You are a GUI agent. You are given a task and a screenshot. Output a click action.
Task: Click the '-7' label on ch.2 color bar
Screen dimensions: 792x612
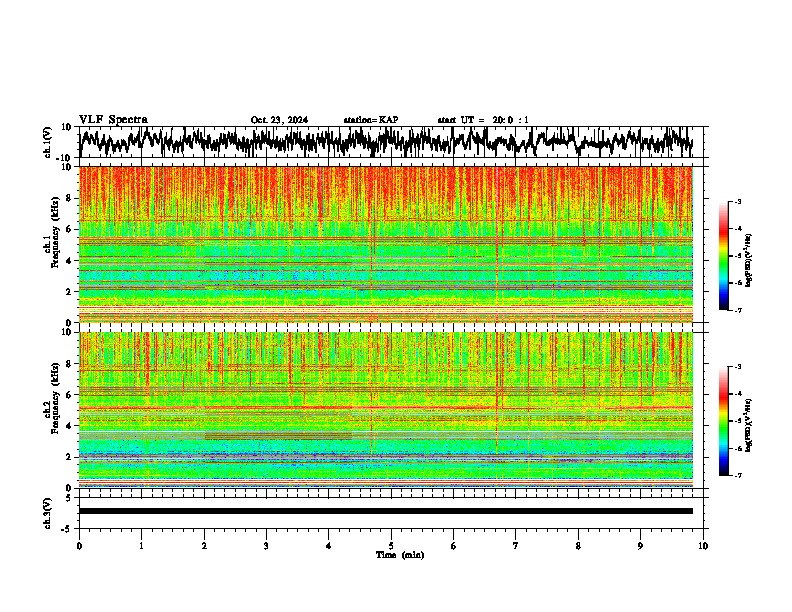(x=737, y=476)
